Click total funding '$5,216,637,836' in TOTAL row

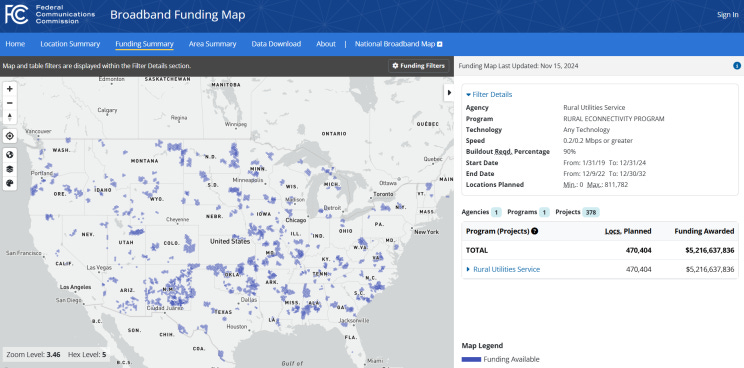pyautogui.click(x=710, y=250)
